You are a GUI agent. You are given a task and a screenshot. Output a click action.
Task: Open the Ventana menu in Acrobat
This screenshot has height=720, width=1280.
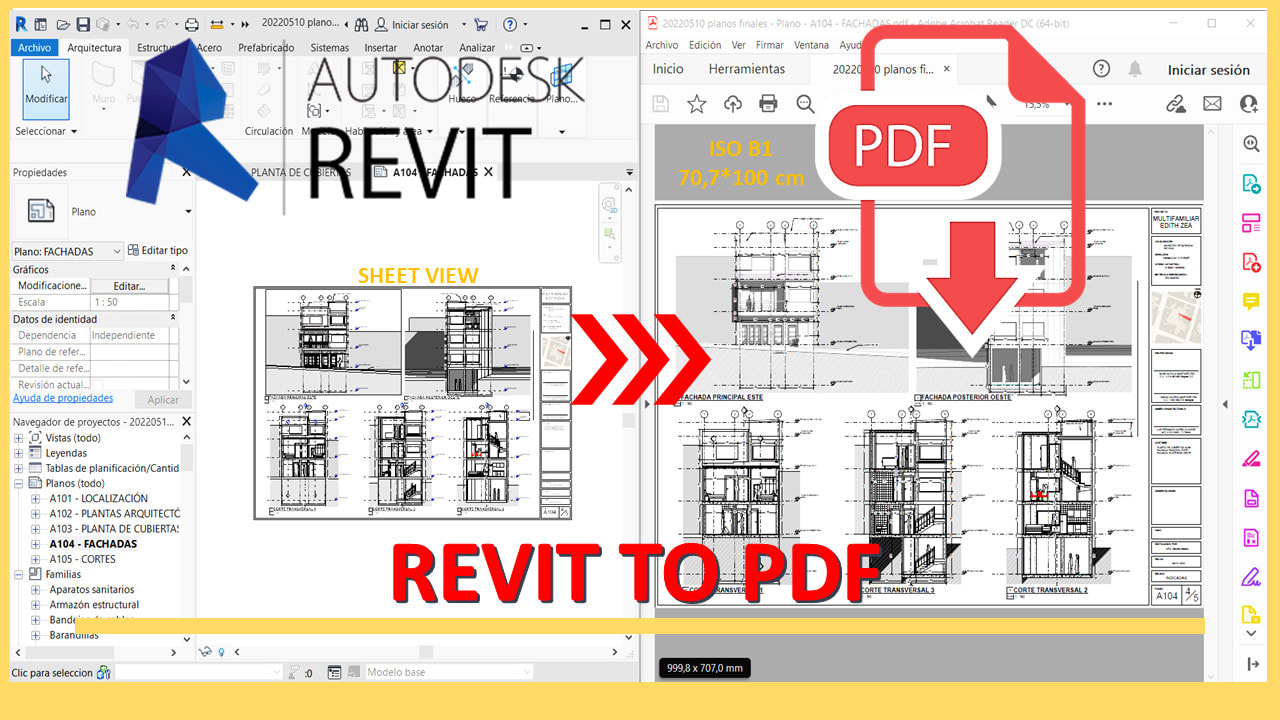[x=811, y=45]
